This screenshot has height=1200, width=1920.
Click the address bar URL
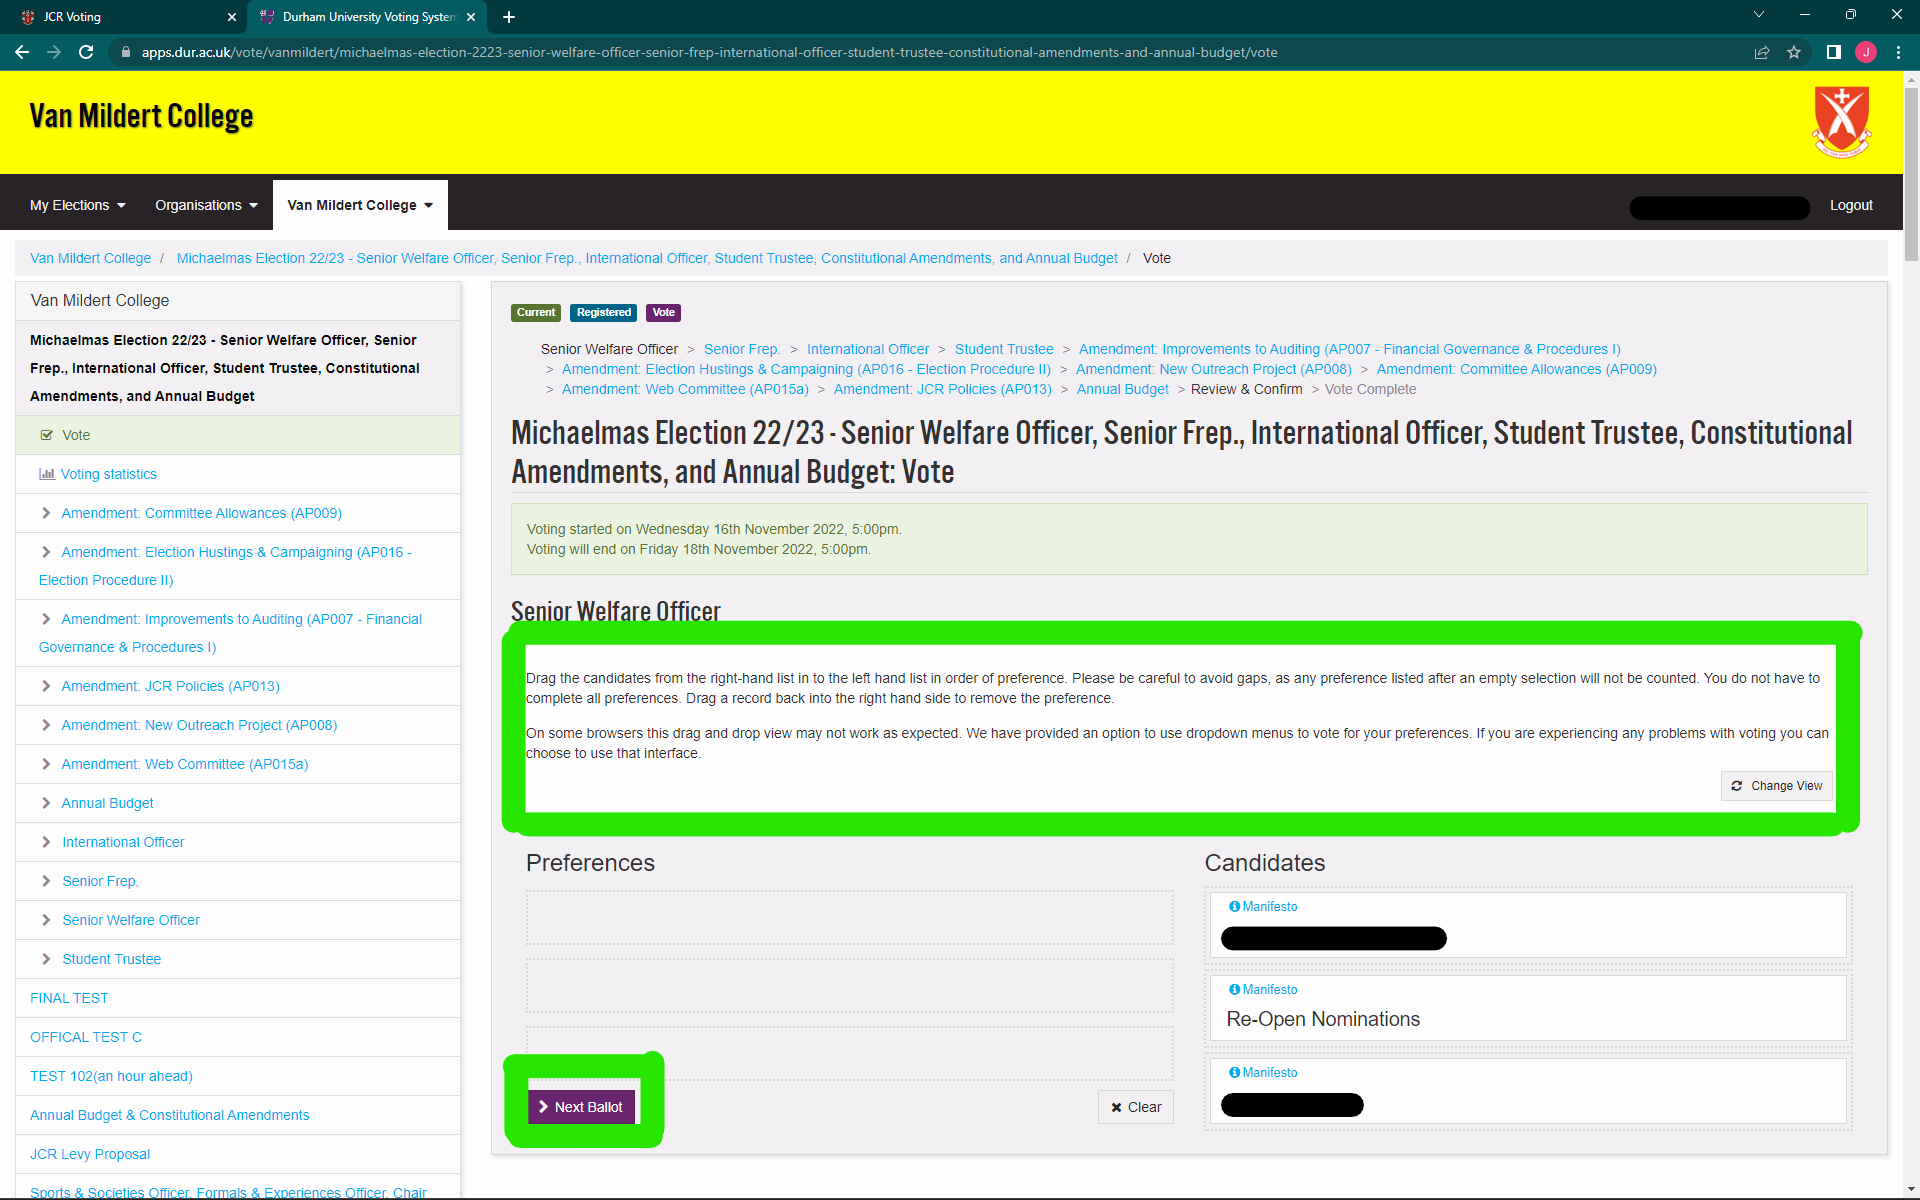tap(709, 52)
